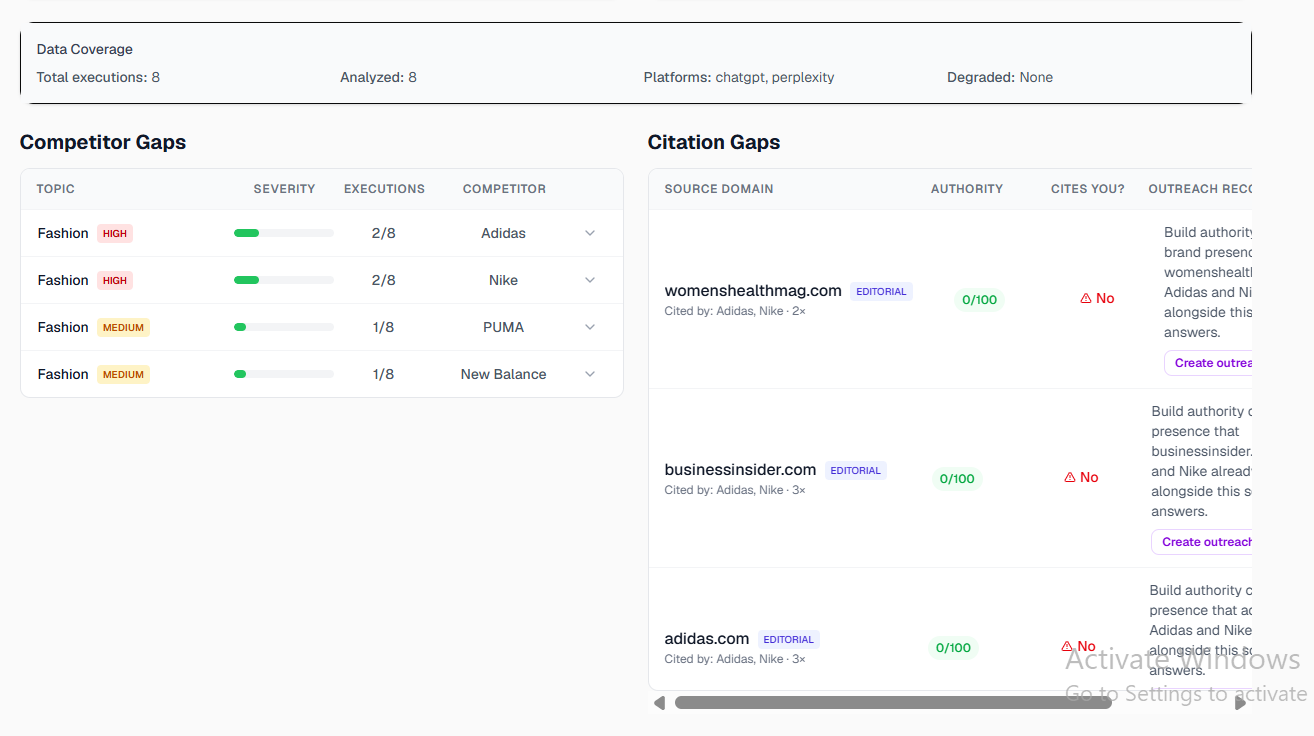Screen dimensions: 1314x736
Task: Click the Degraded: None text
Action: click(1000, 77)
